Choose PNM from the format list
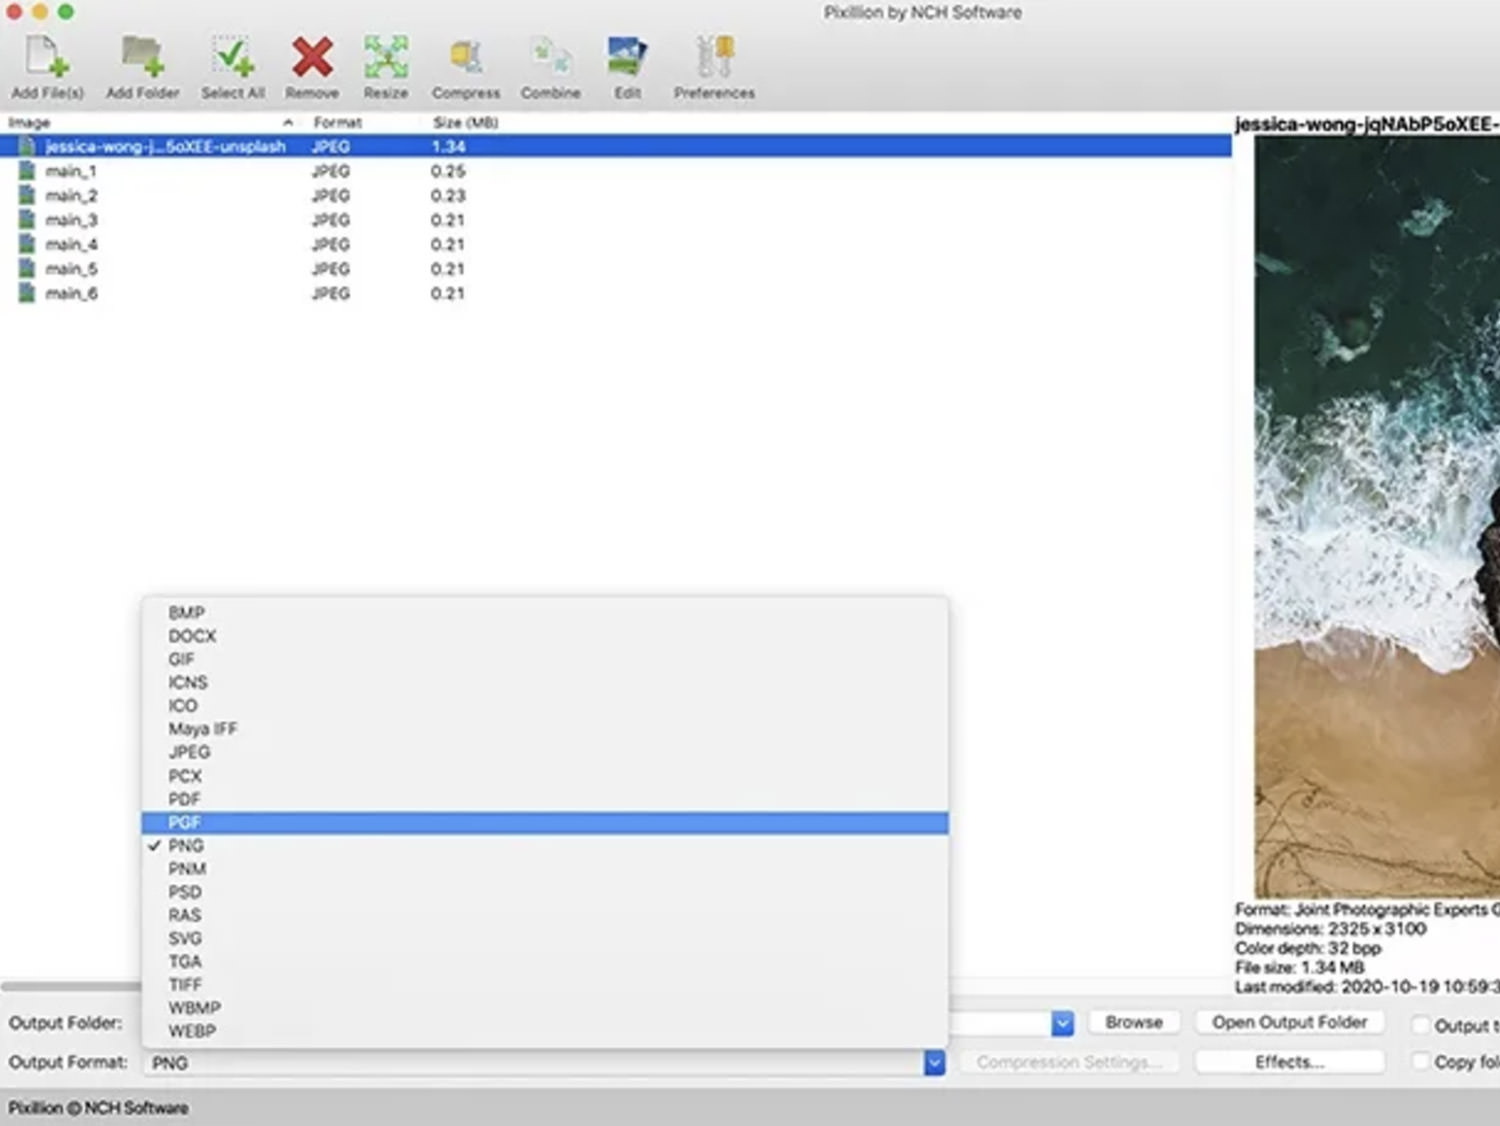This screenshot has height=1126, width=1500. [x=545, y=869]
